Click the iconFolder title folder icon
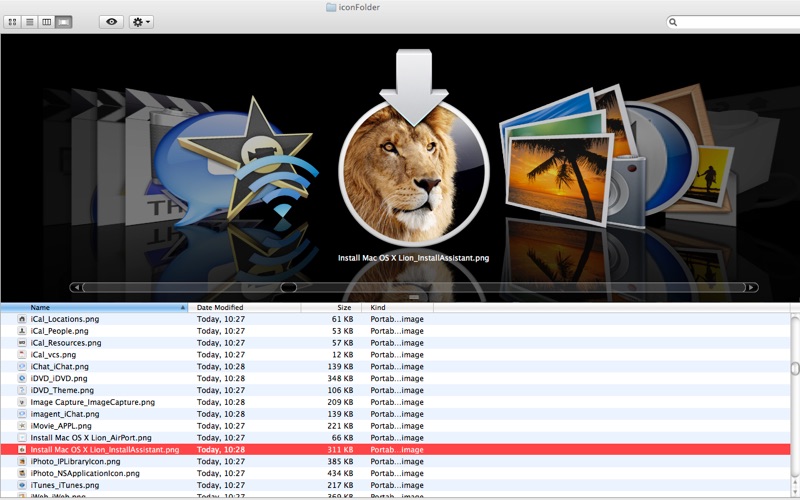Viewport: 800px width, 500px height. point(331,7)
